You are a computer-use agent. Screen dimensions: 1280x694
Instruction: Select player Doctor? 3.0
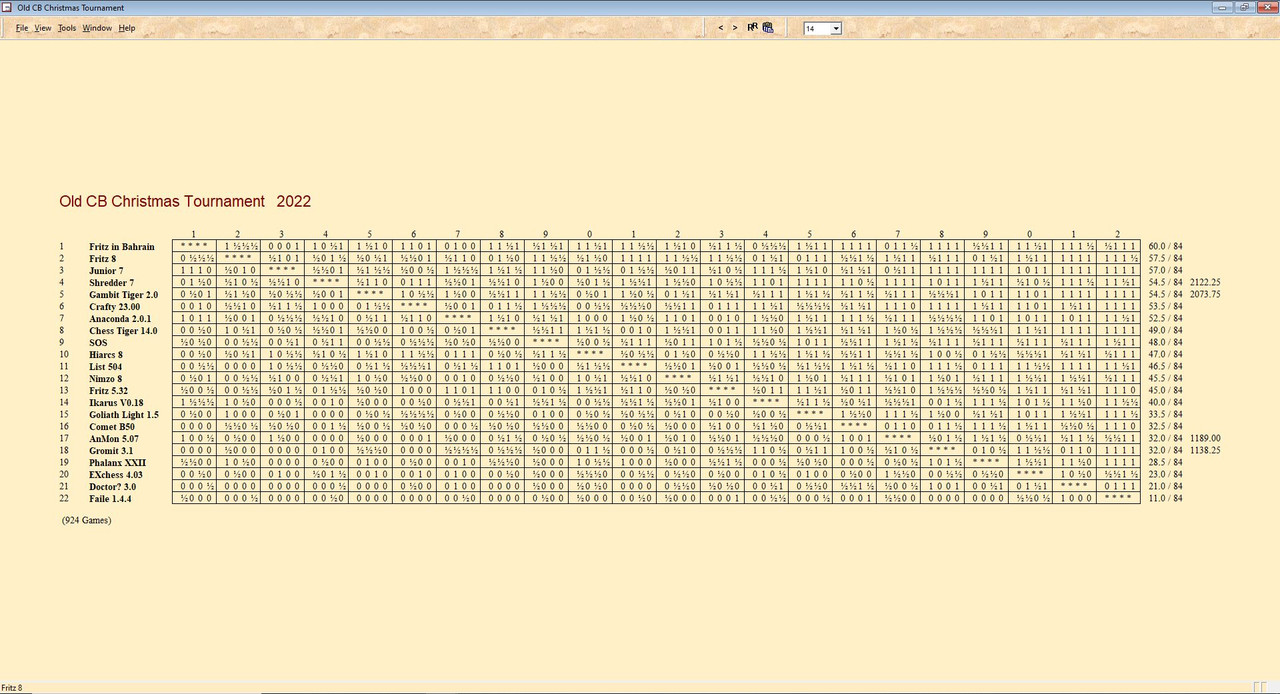pos(113,487)
